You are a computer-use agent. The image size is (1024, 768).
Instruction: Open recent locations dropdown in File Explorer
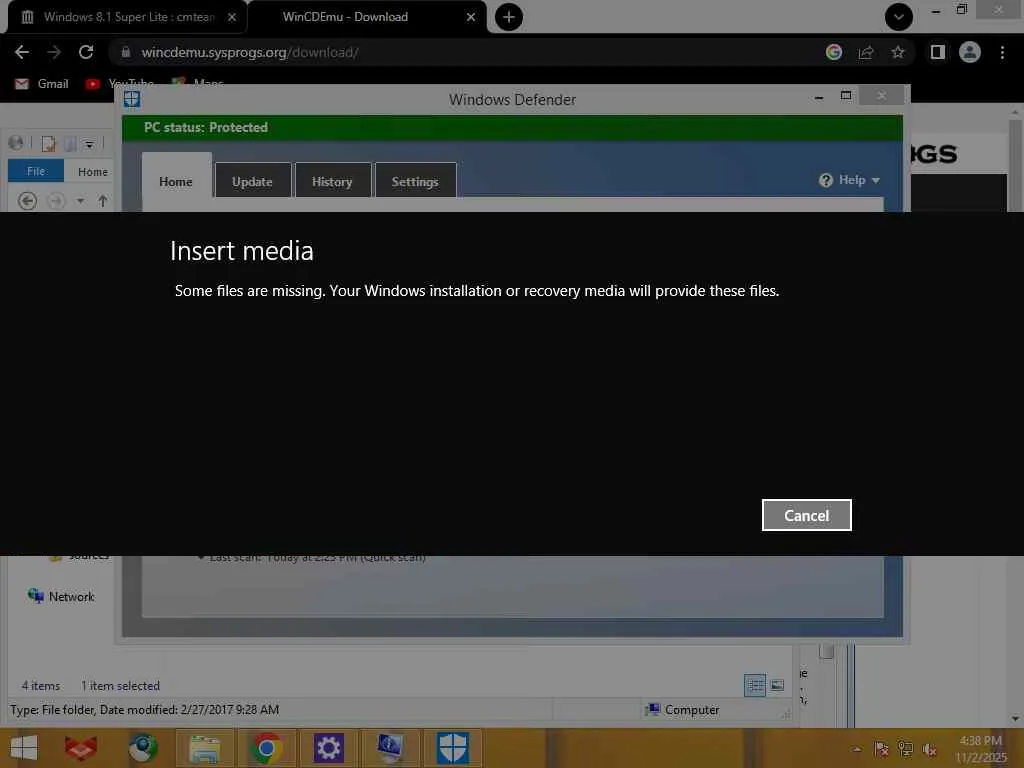point(80,201)
